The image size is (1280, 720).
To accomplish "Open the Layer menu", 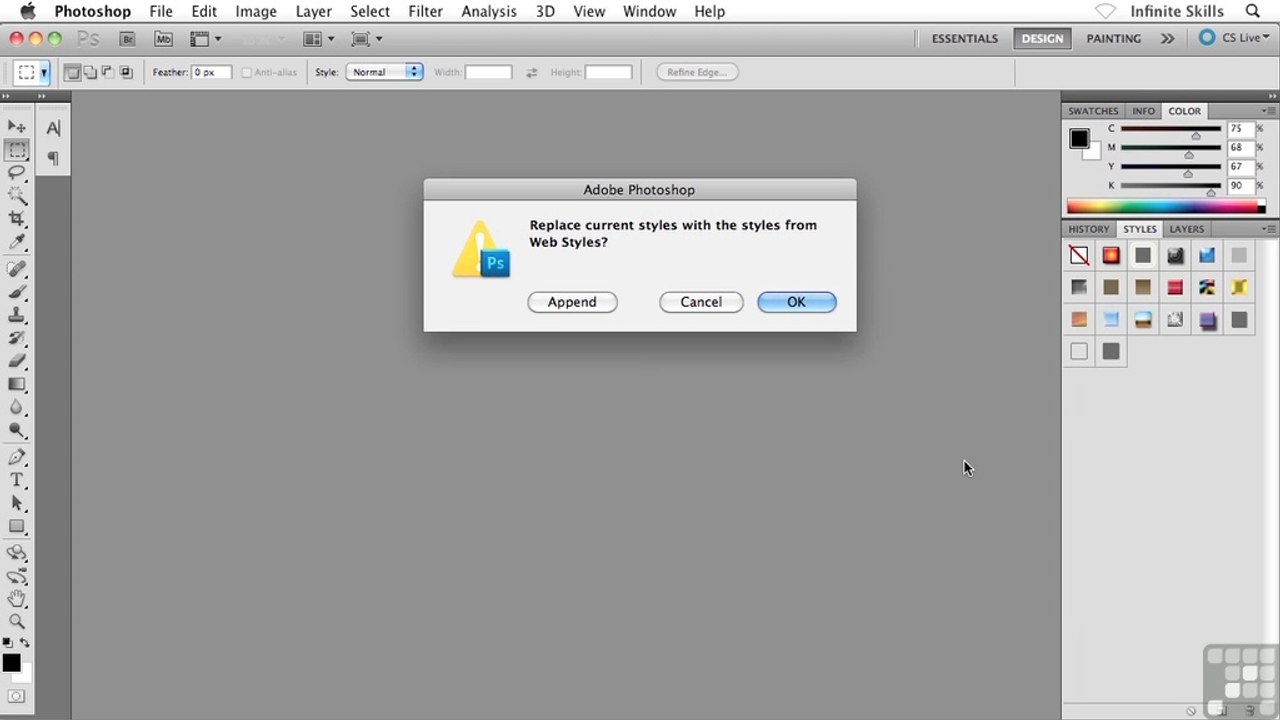I will click(x=313, y=11).
